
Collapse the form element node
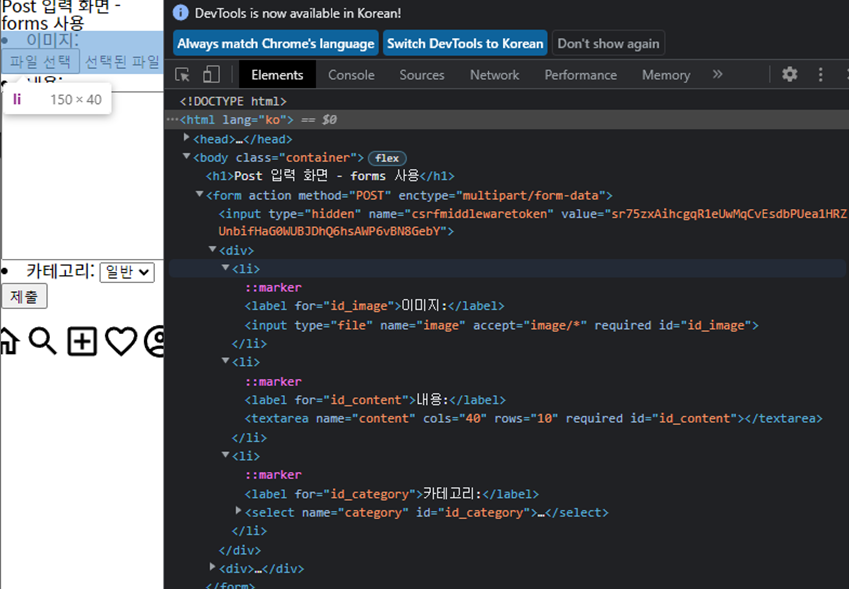(x=199, y=194)
